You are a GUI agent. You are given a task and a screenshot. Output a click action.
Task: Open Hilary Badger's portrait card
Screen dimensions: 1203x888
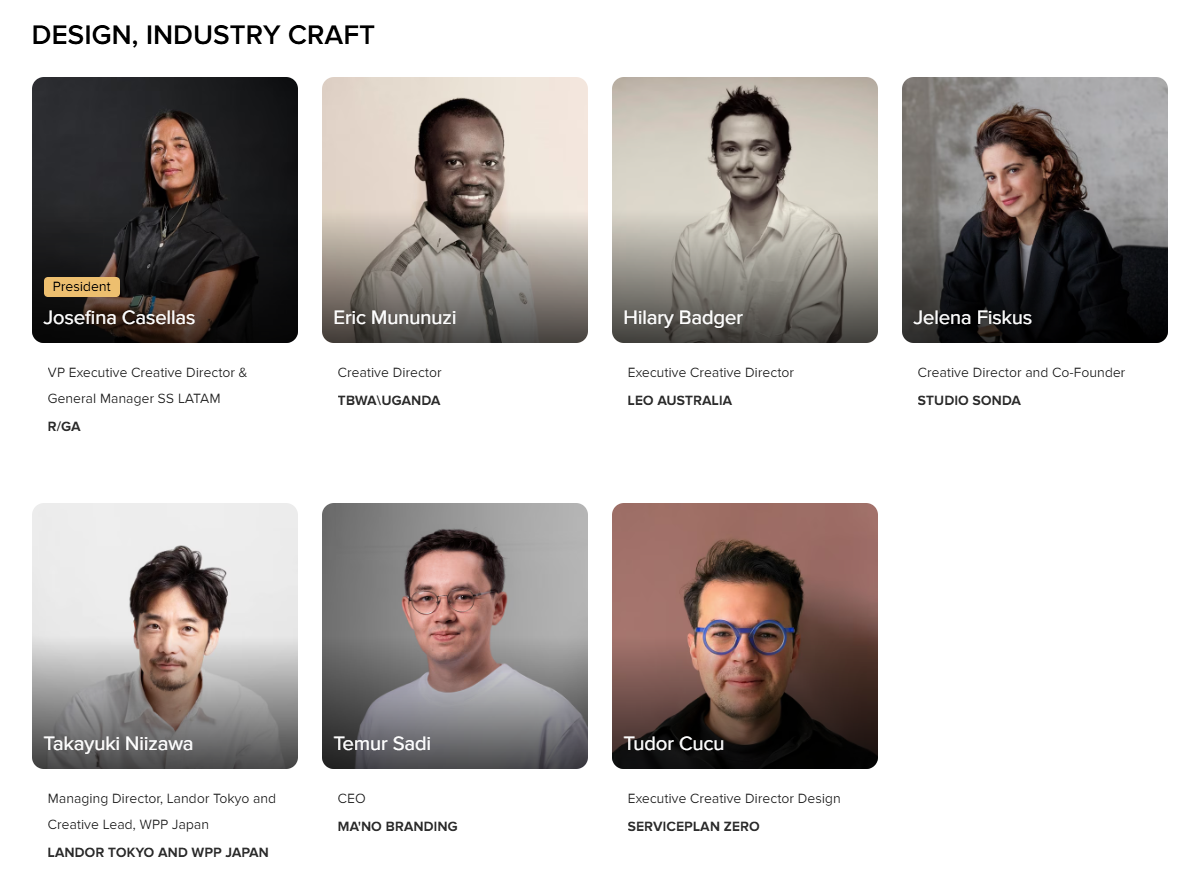click(745, 210)
